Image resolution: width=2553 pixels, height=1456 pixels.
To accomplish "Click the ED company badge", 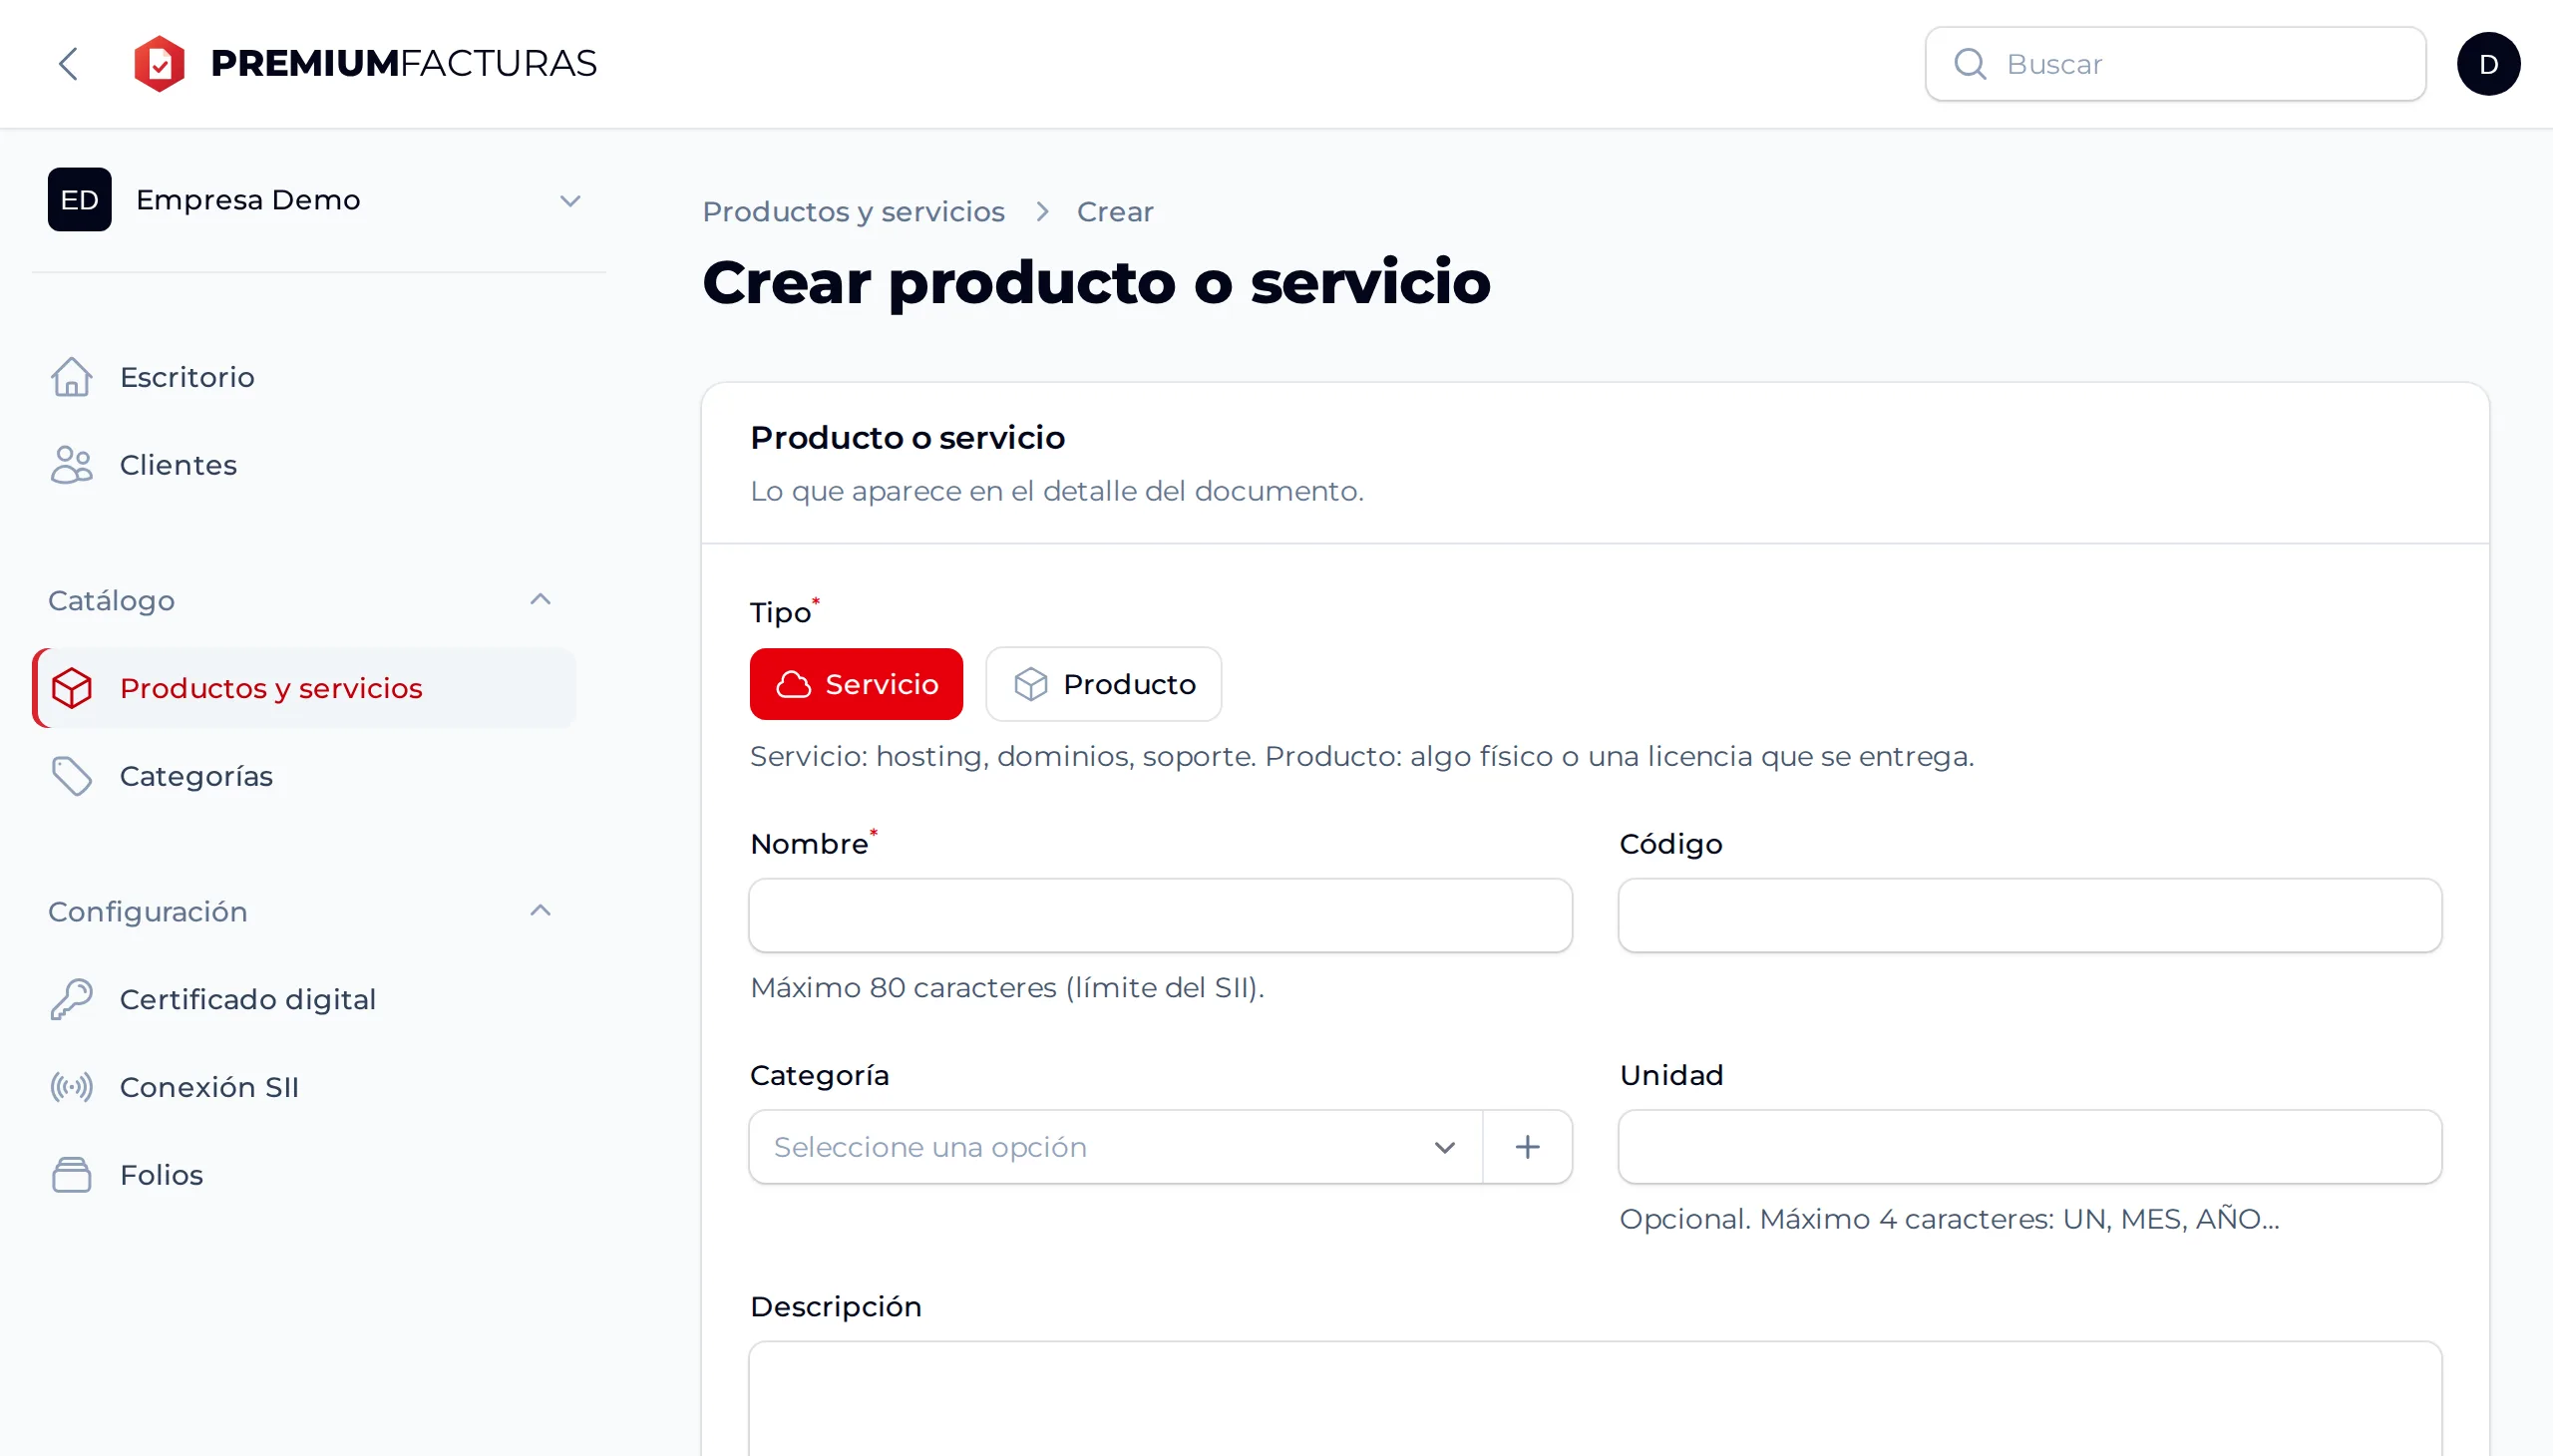I will click(x=80, y=200).
